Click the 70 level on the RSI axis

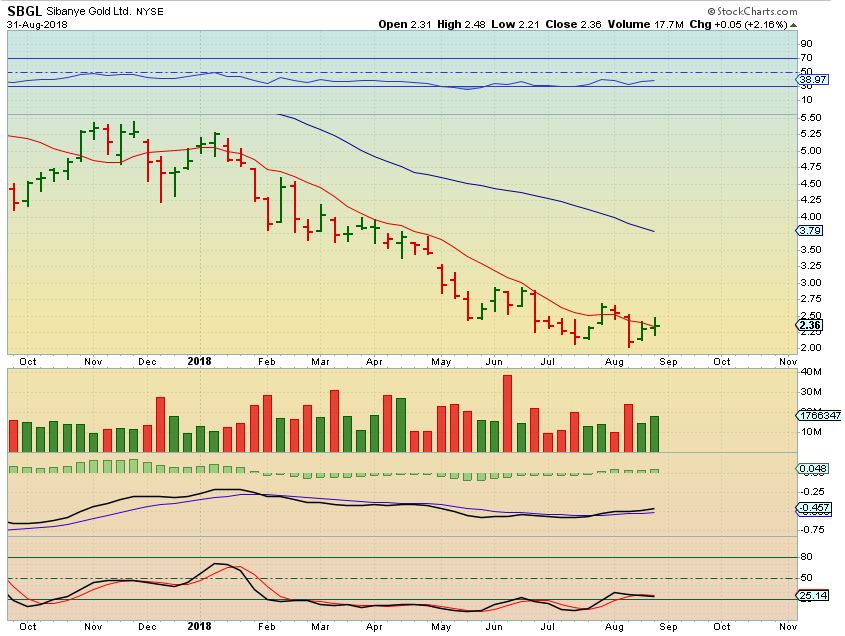point(806,58)
